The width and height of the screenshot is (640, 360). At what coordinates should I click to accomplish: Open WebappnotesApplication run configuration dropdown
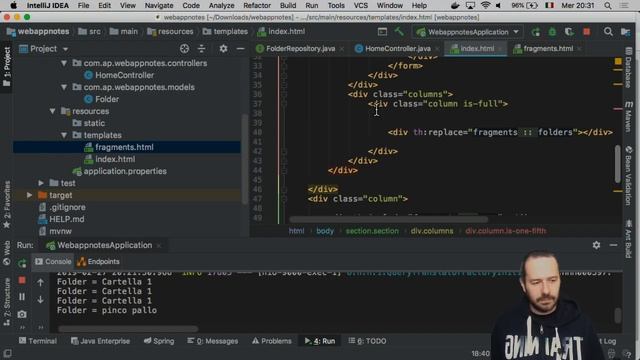tap(468, 32)
